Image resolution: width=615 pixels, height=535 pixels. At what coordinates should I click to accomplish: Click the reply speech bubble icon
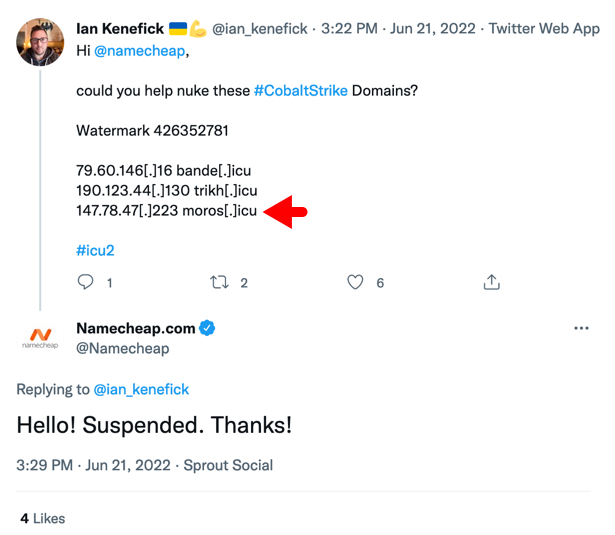tap(86, 283)
